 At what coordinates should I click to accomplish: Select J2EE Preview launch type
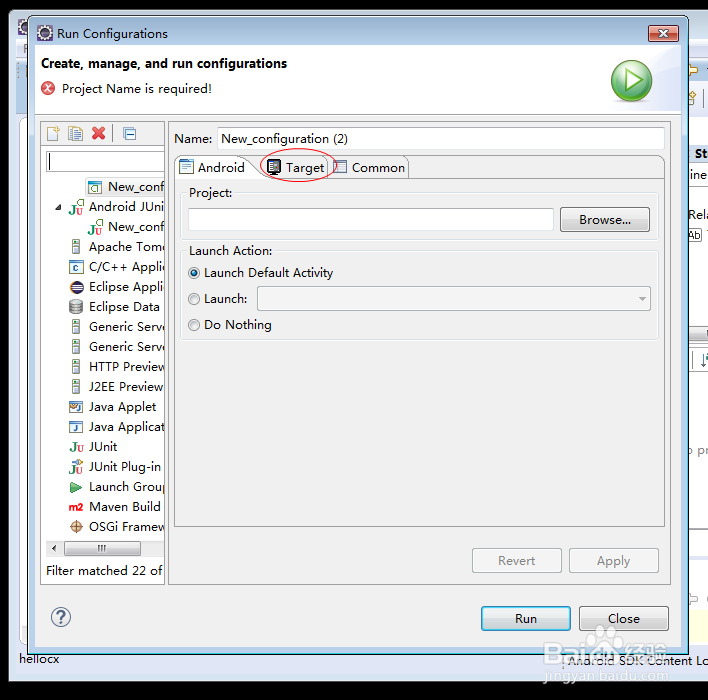click(116, 387)
